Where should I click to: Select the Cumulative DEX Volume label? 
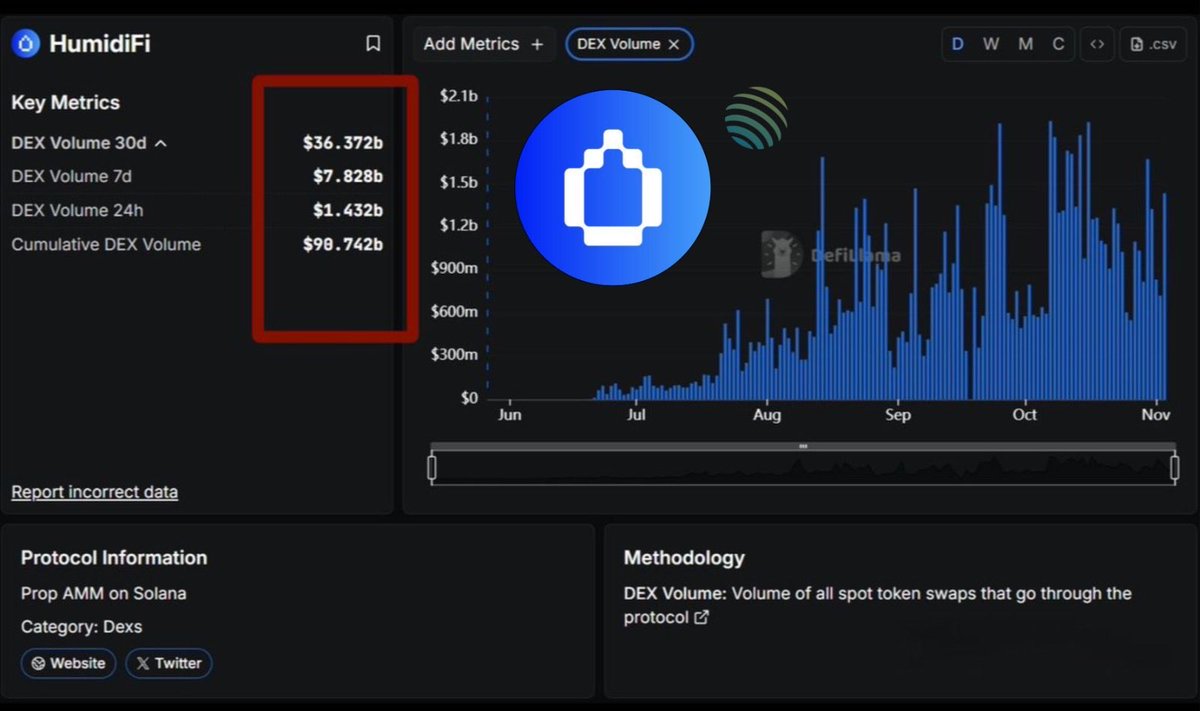tap(106, 244)
